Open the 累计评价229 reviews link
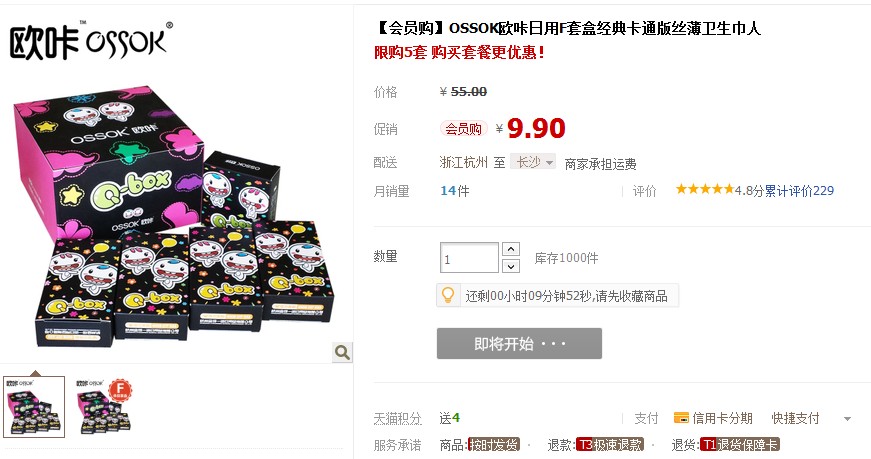The image size is (871, 459). pyautogui.click(x=799, y=191)
